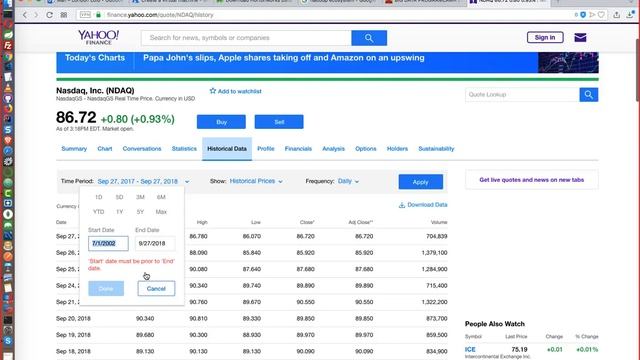
Task: Open the Frequency Daily dropdown
Action: (348, 181)
